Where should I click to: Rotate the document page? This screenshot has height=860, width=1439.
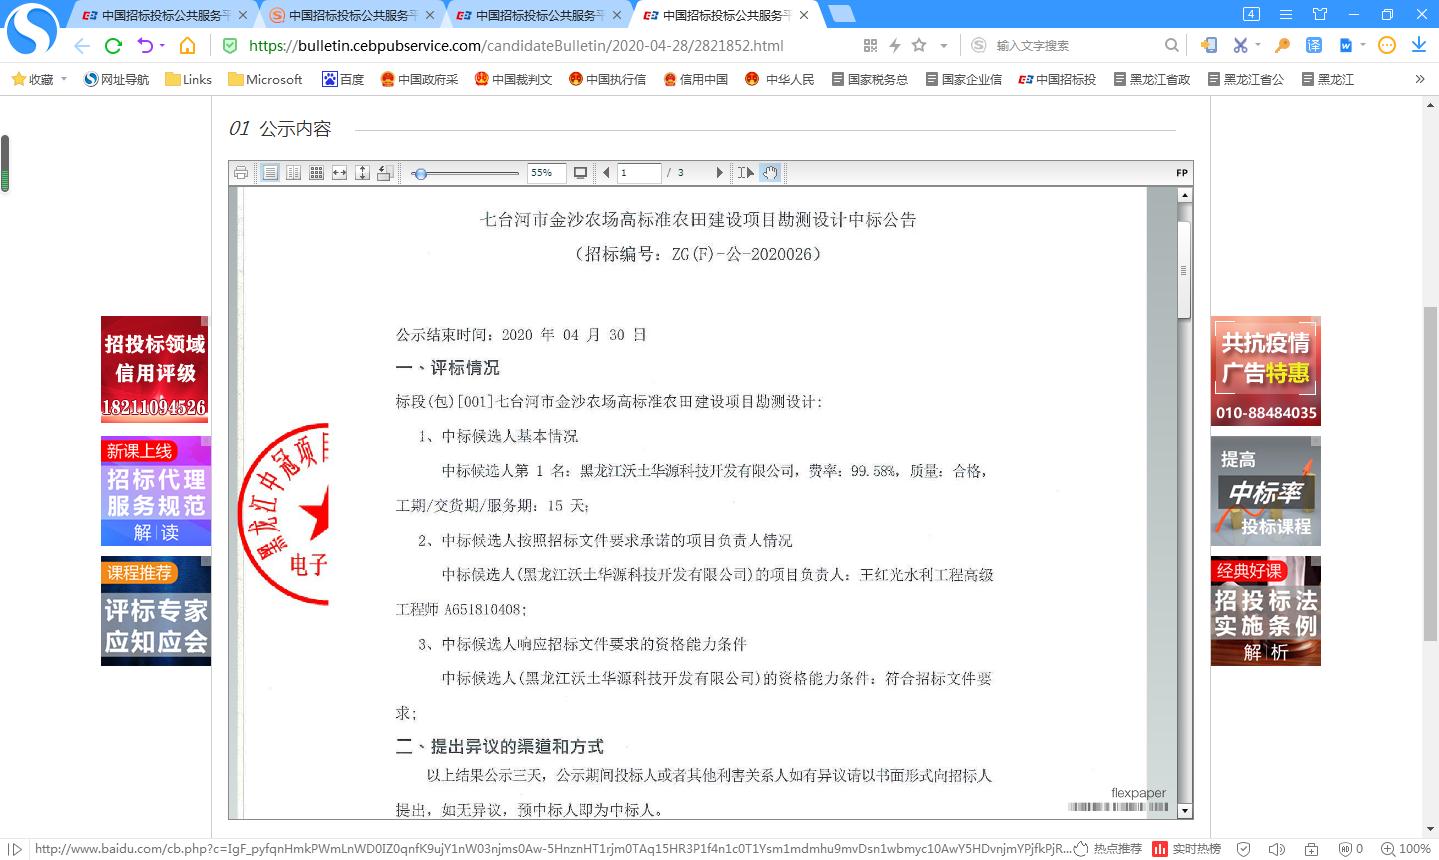click(385, 173)
